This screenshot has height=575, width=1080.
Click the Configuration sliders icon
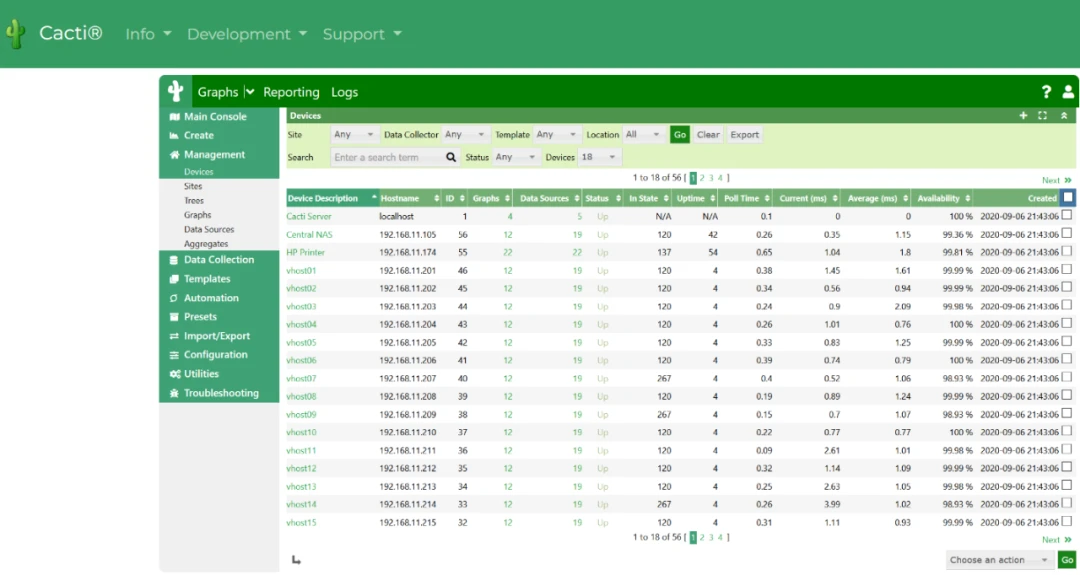[x=174, y=355]
